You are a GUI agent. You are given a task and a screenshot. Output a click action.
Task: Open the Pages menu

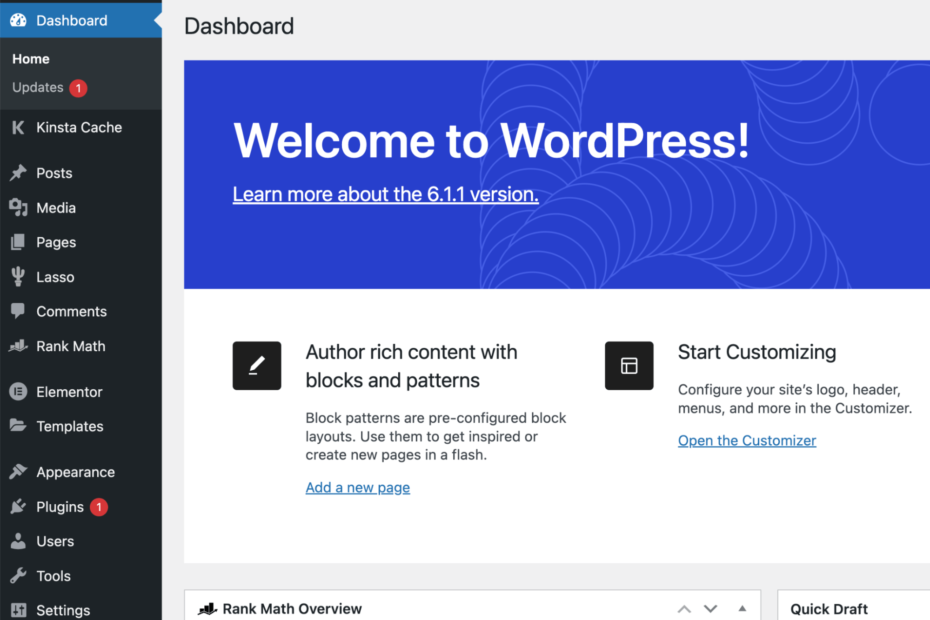[x=81, y=242]
